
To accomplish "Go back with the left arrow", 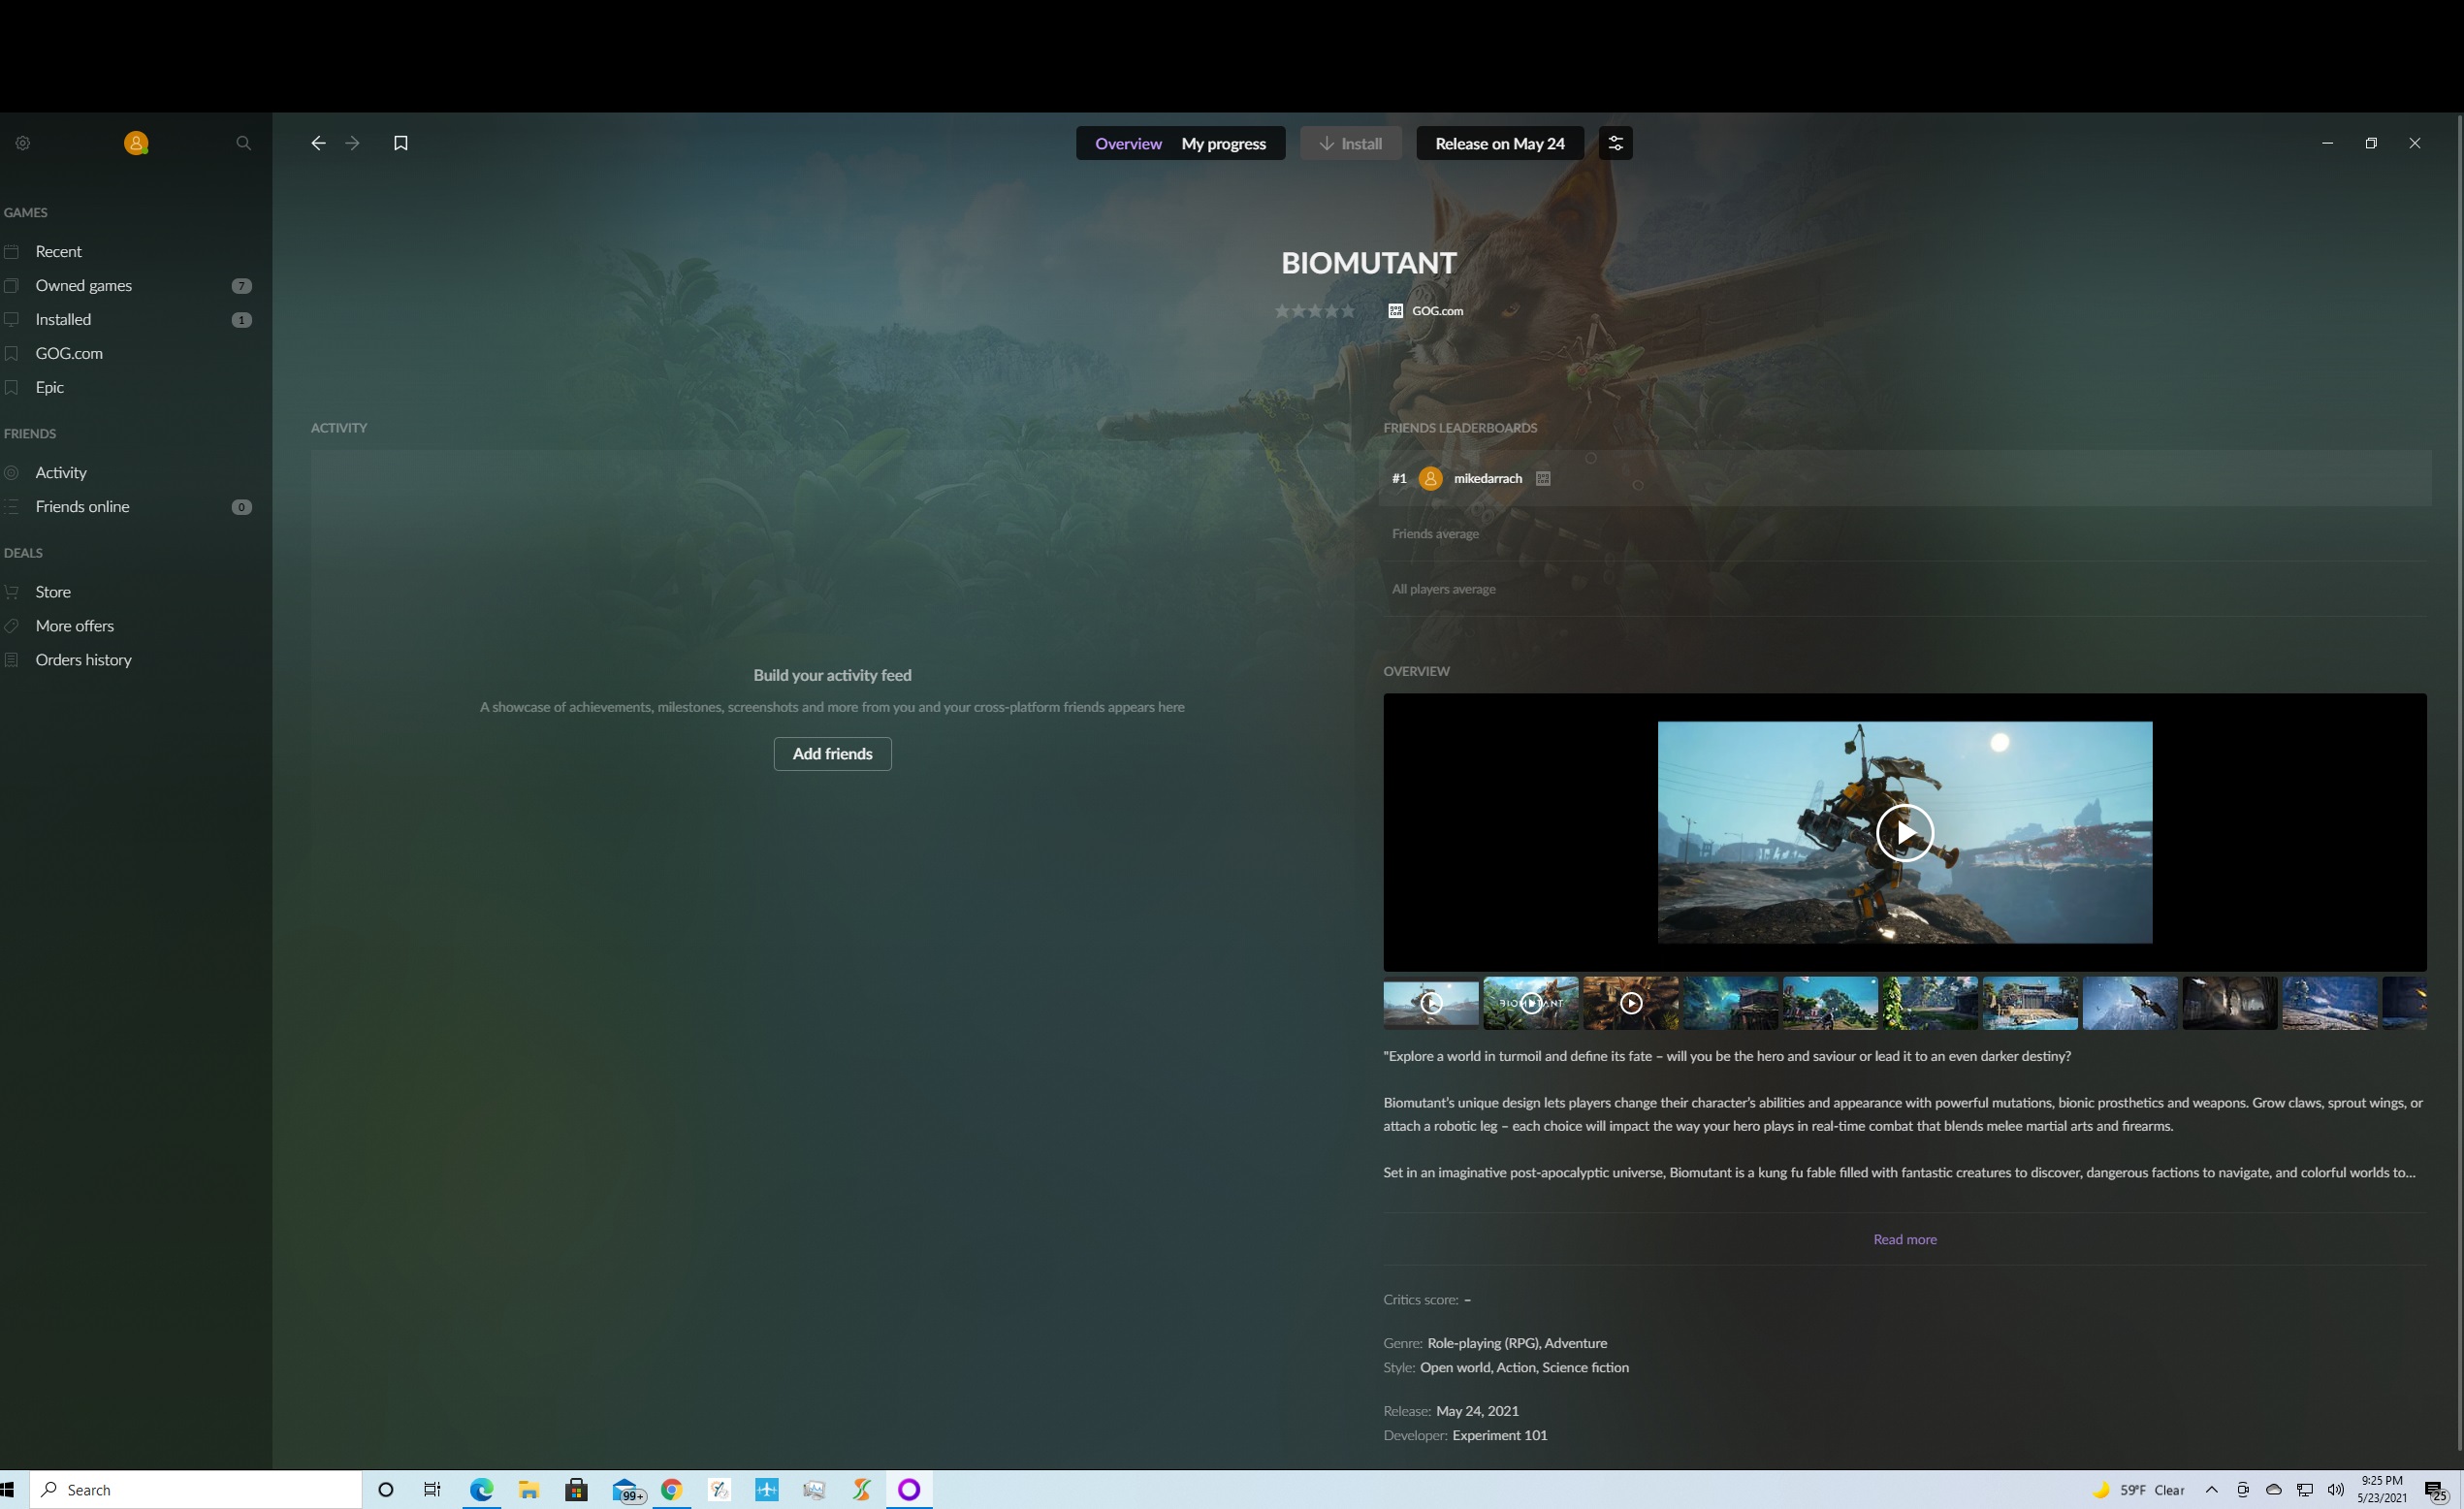I will 318,143.
